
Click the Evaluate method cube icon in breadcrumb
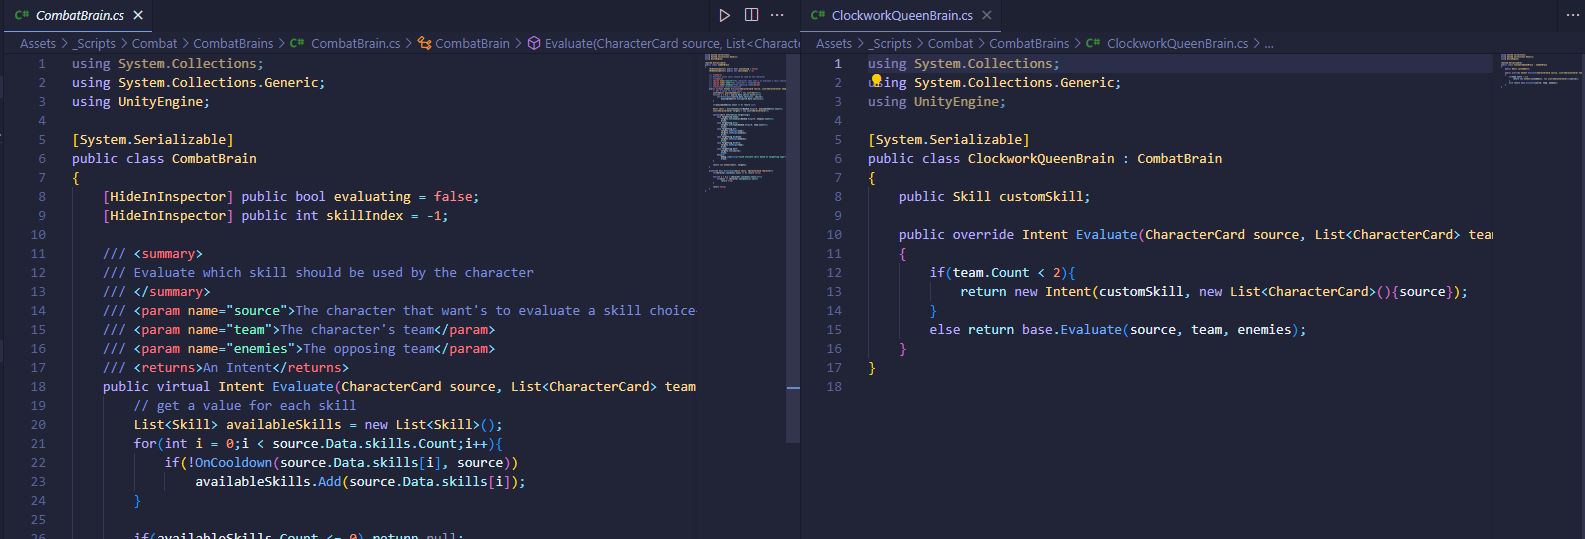(x=534, y=43)
